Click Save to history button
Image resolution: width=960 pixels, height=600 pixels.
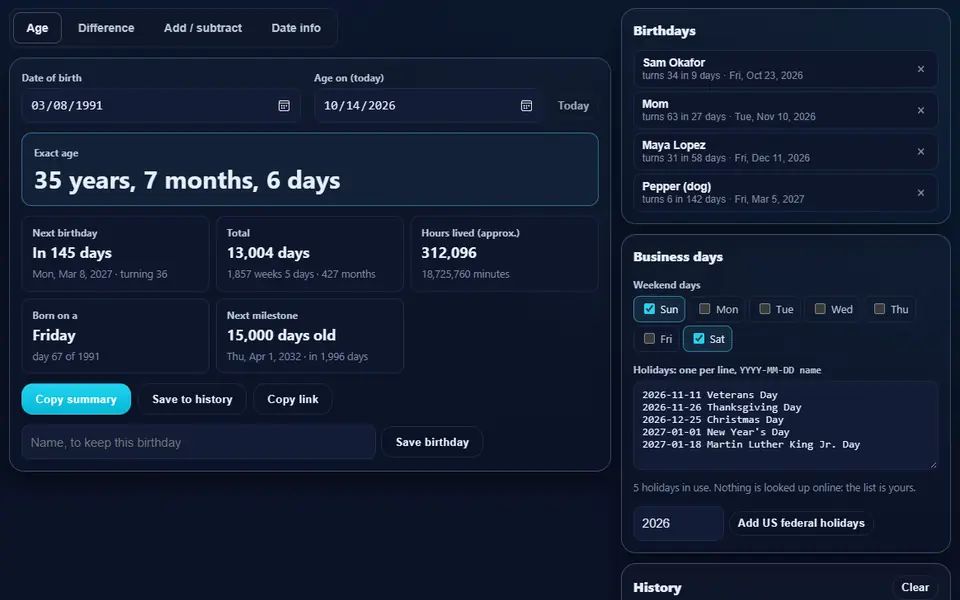click(192, 399)
